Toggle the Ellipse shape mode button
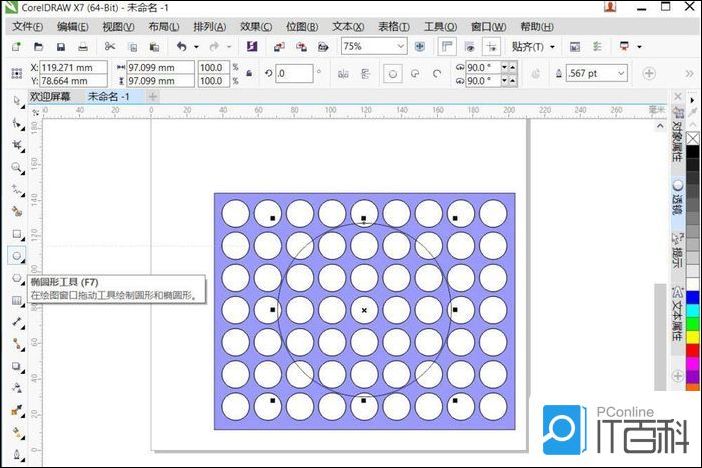 393,73
